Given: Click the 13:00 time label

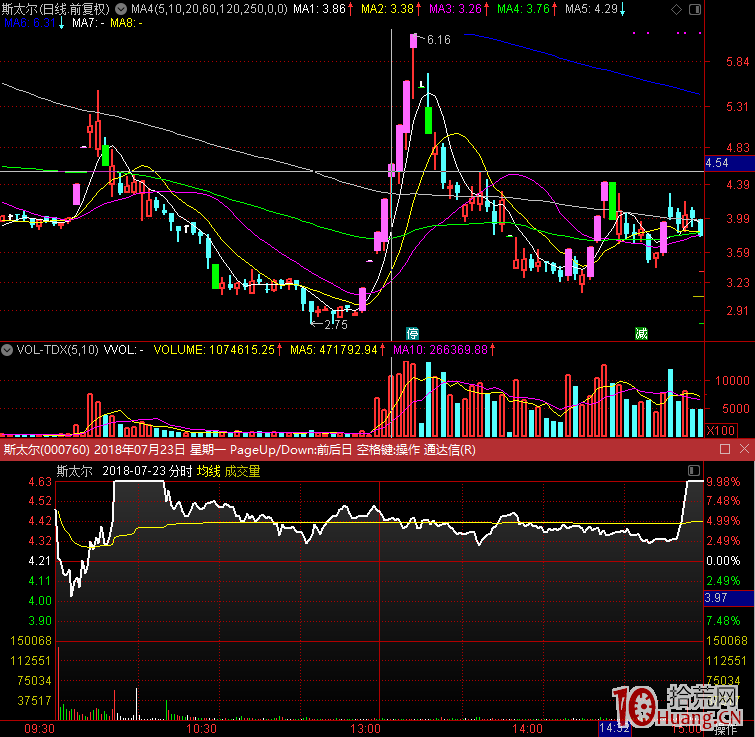Looking at the screenshot, I should (x=365, y=729).
